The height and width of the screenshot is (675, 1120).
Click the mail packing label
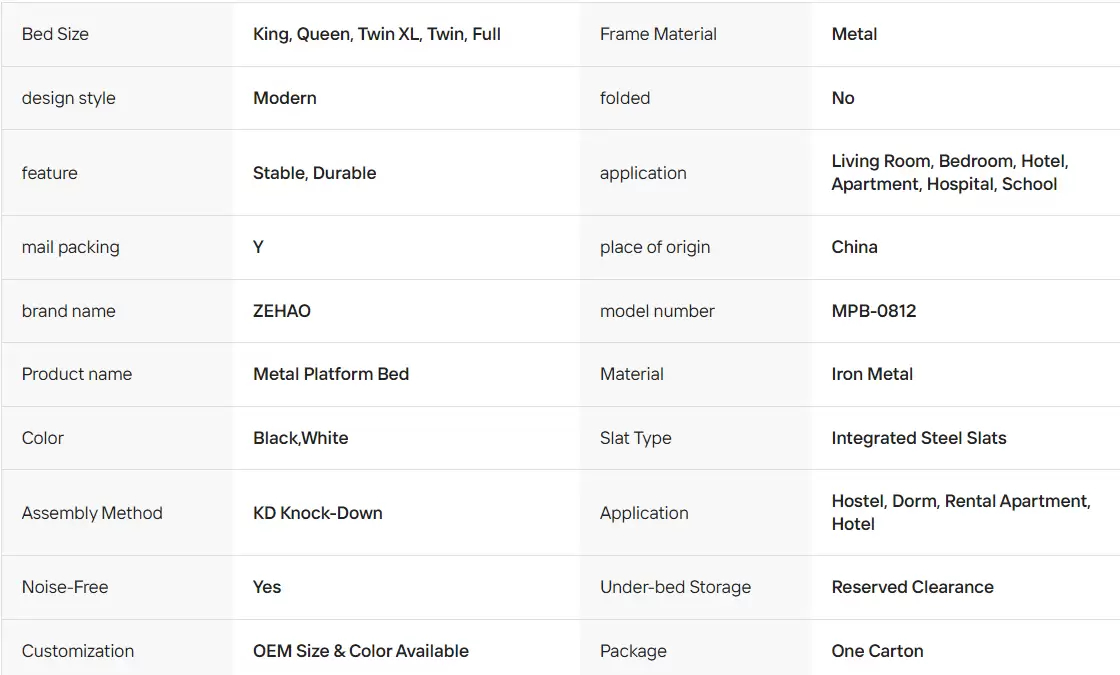click(71, 247)
